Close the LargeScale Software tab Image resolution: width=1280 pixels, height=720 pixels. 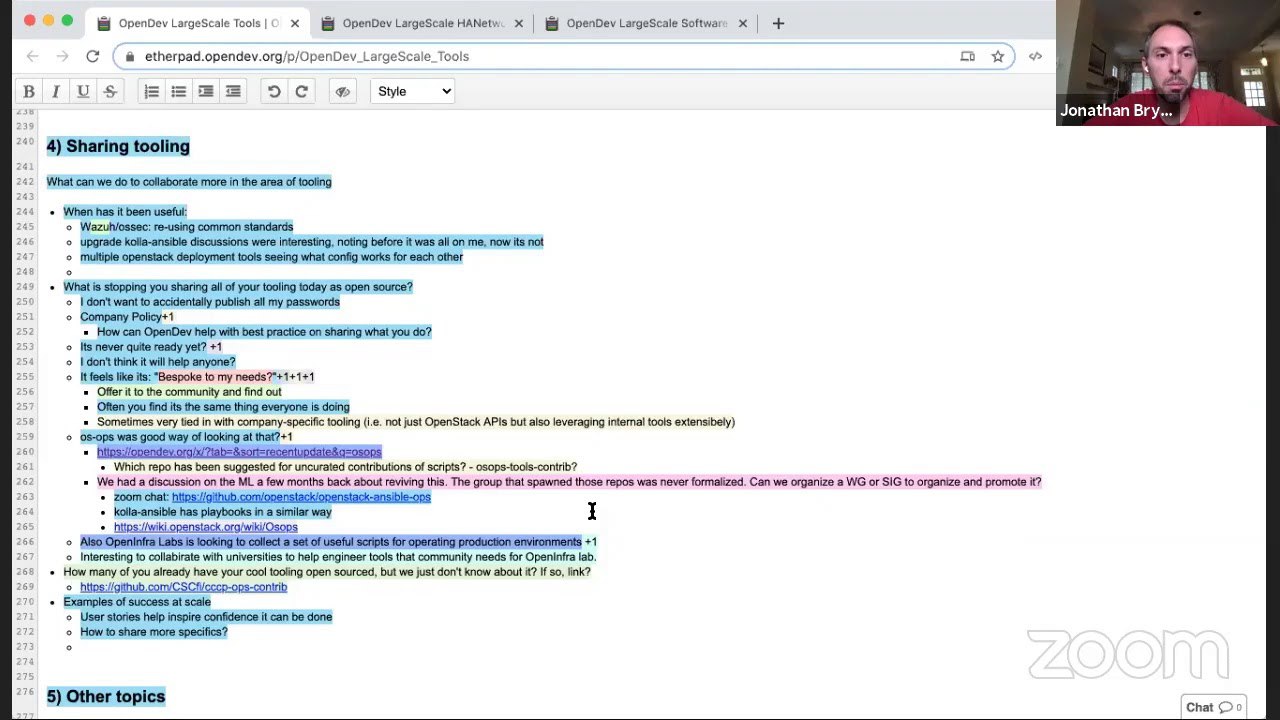point(742,23)
